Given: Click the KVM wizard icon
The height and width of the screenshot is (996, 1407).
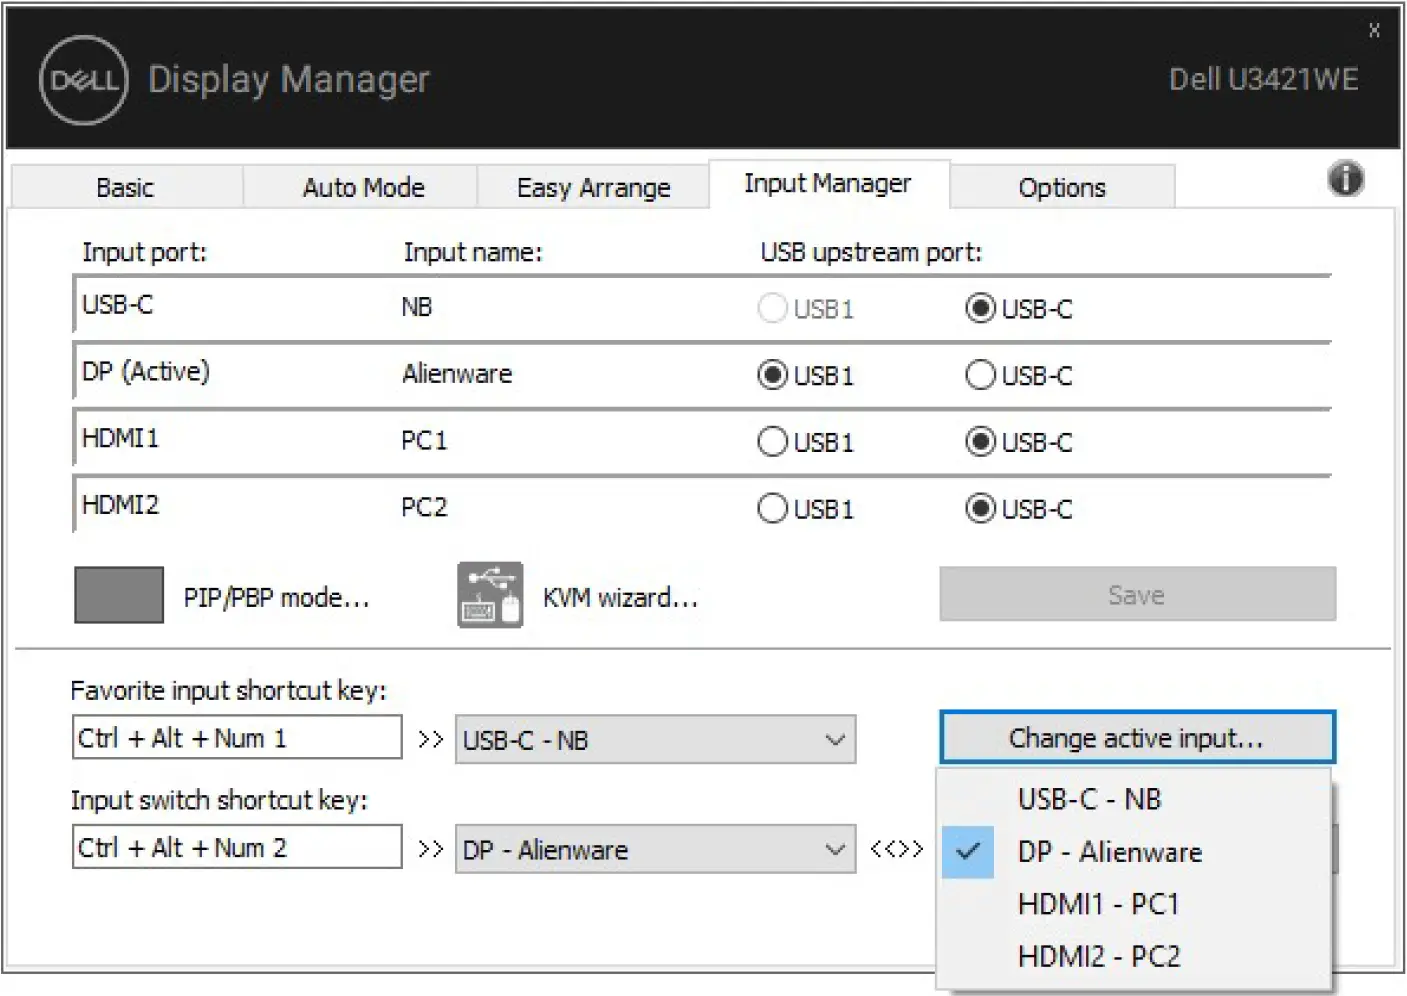Looking at the screenshot, I should tap(489, 594).
